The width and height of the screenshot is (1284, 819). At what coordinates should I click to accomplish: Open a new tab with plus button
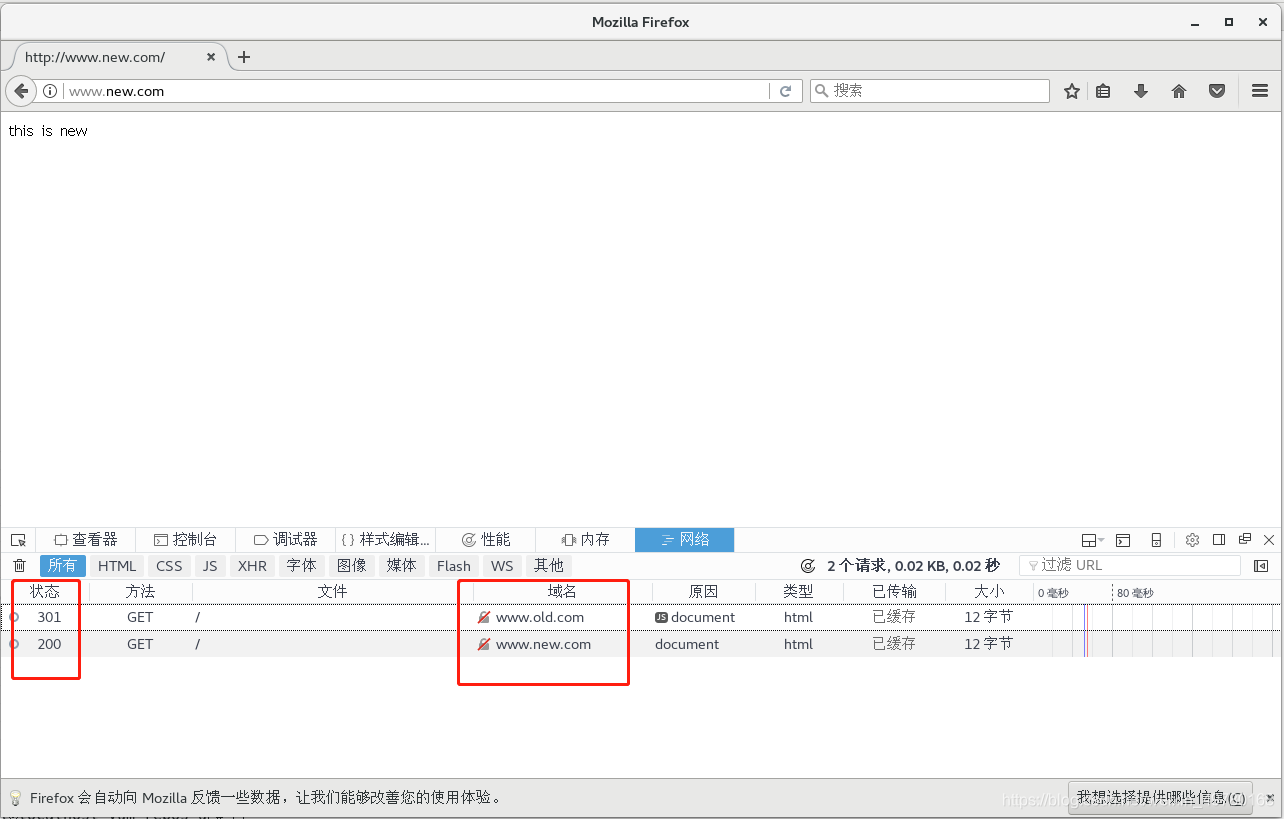click(x=244, y=57)
